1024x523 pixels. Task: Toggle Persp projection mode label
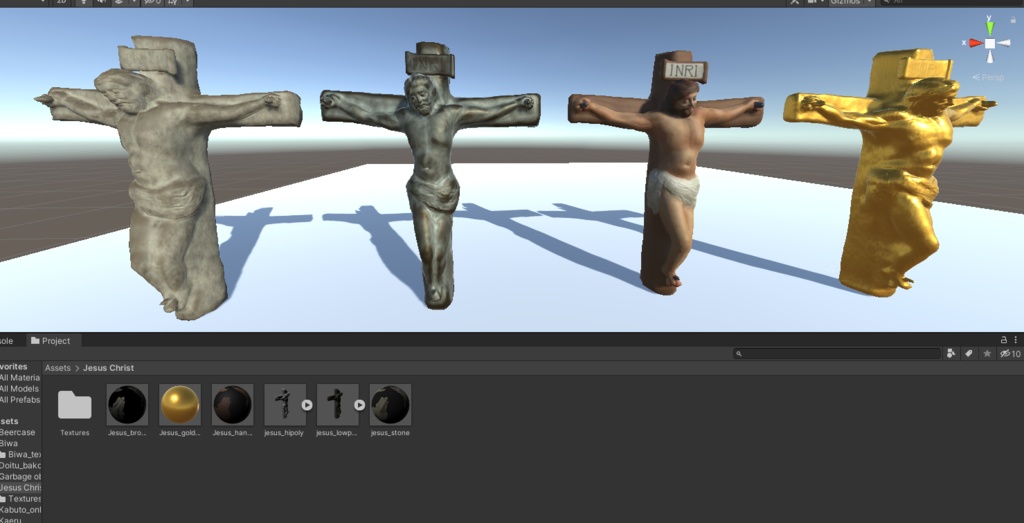click(988, 77)
